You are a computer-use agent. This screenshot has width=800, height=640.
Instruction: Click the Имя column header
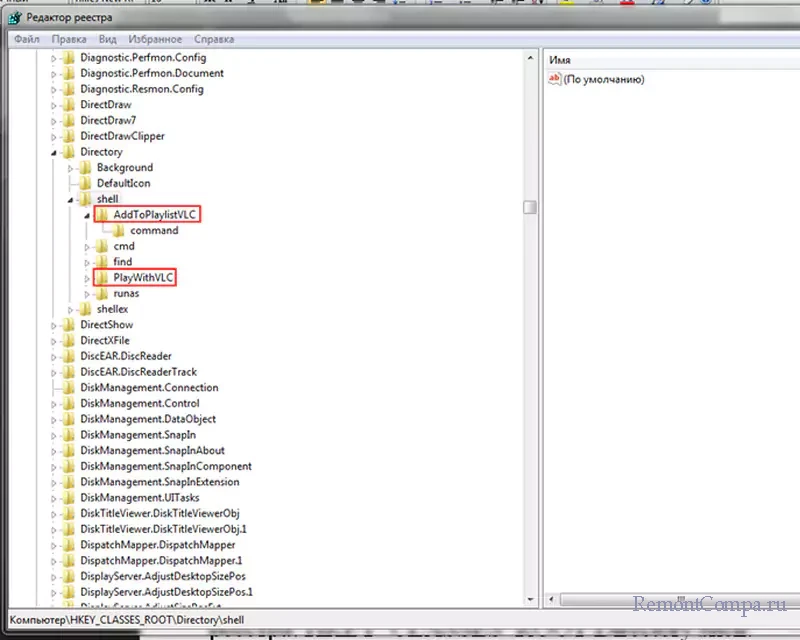[560, 60]
